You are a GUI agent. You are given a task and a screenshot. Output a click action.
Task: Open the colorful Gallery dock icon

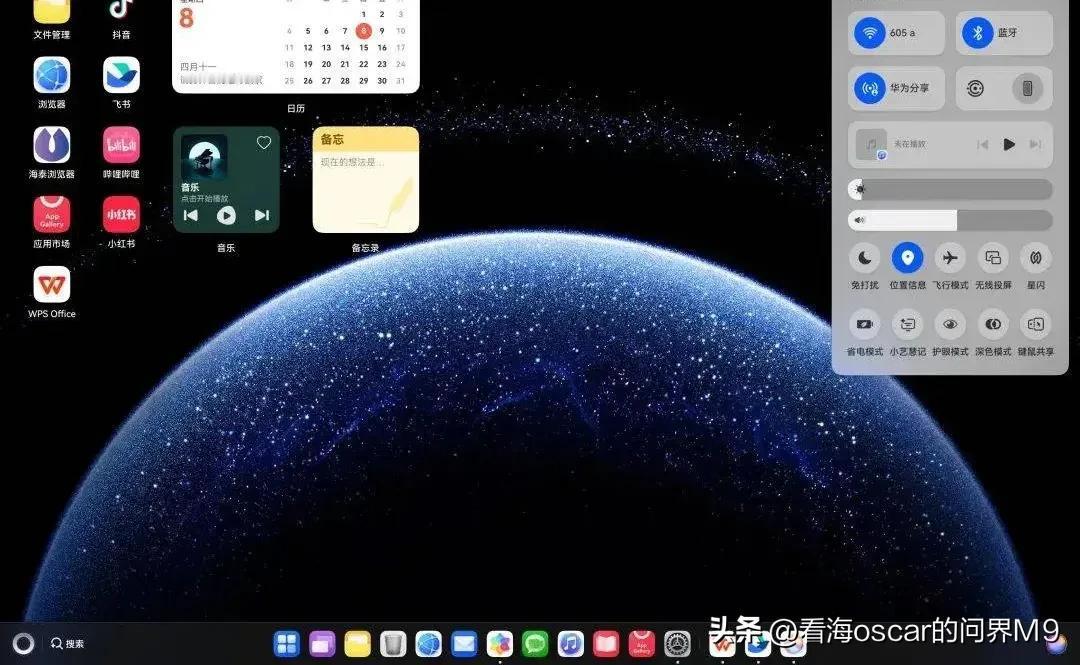click(x=499, y=644)
